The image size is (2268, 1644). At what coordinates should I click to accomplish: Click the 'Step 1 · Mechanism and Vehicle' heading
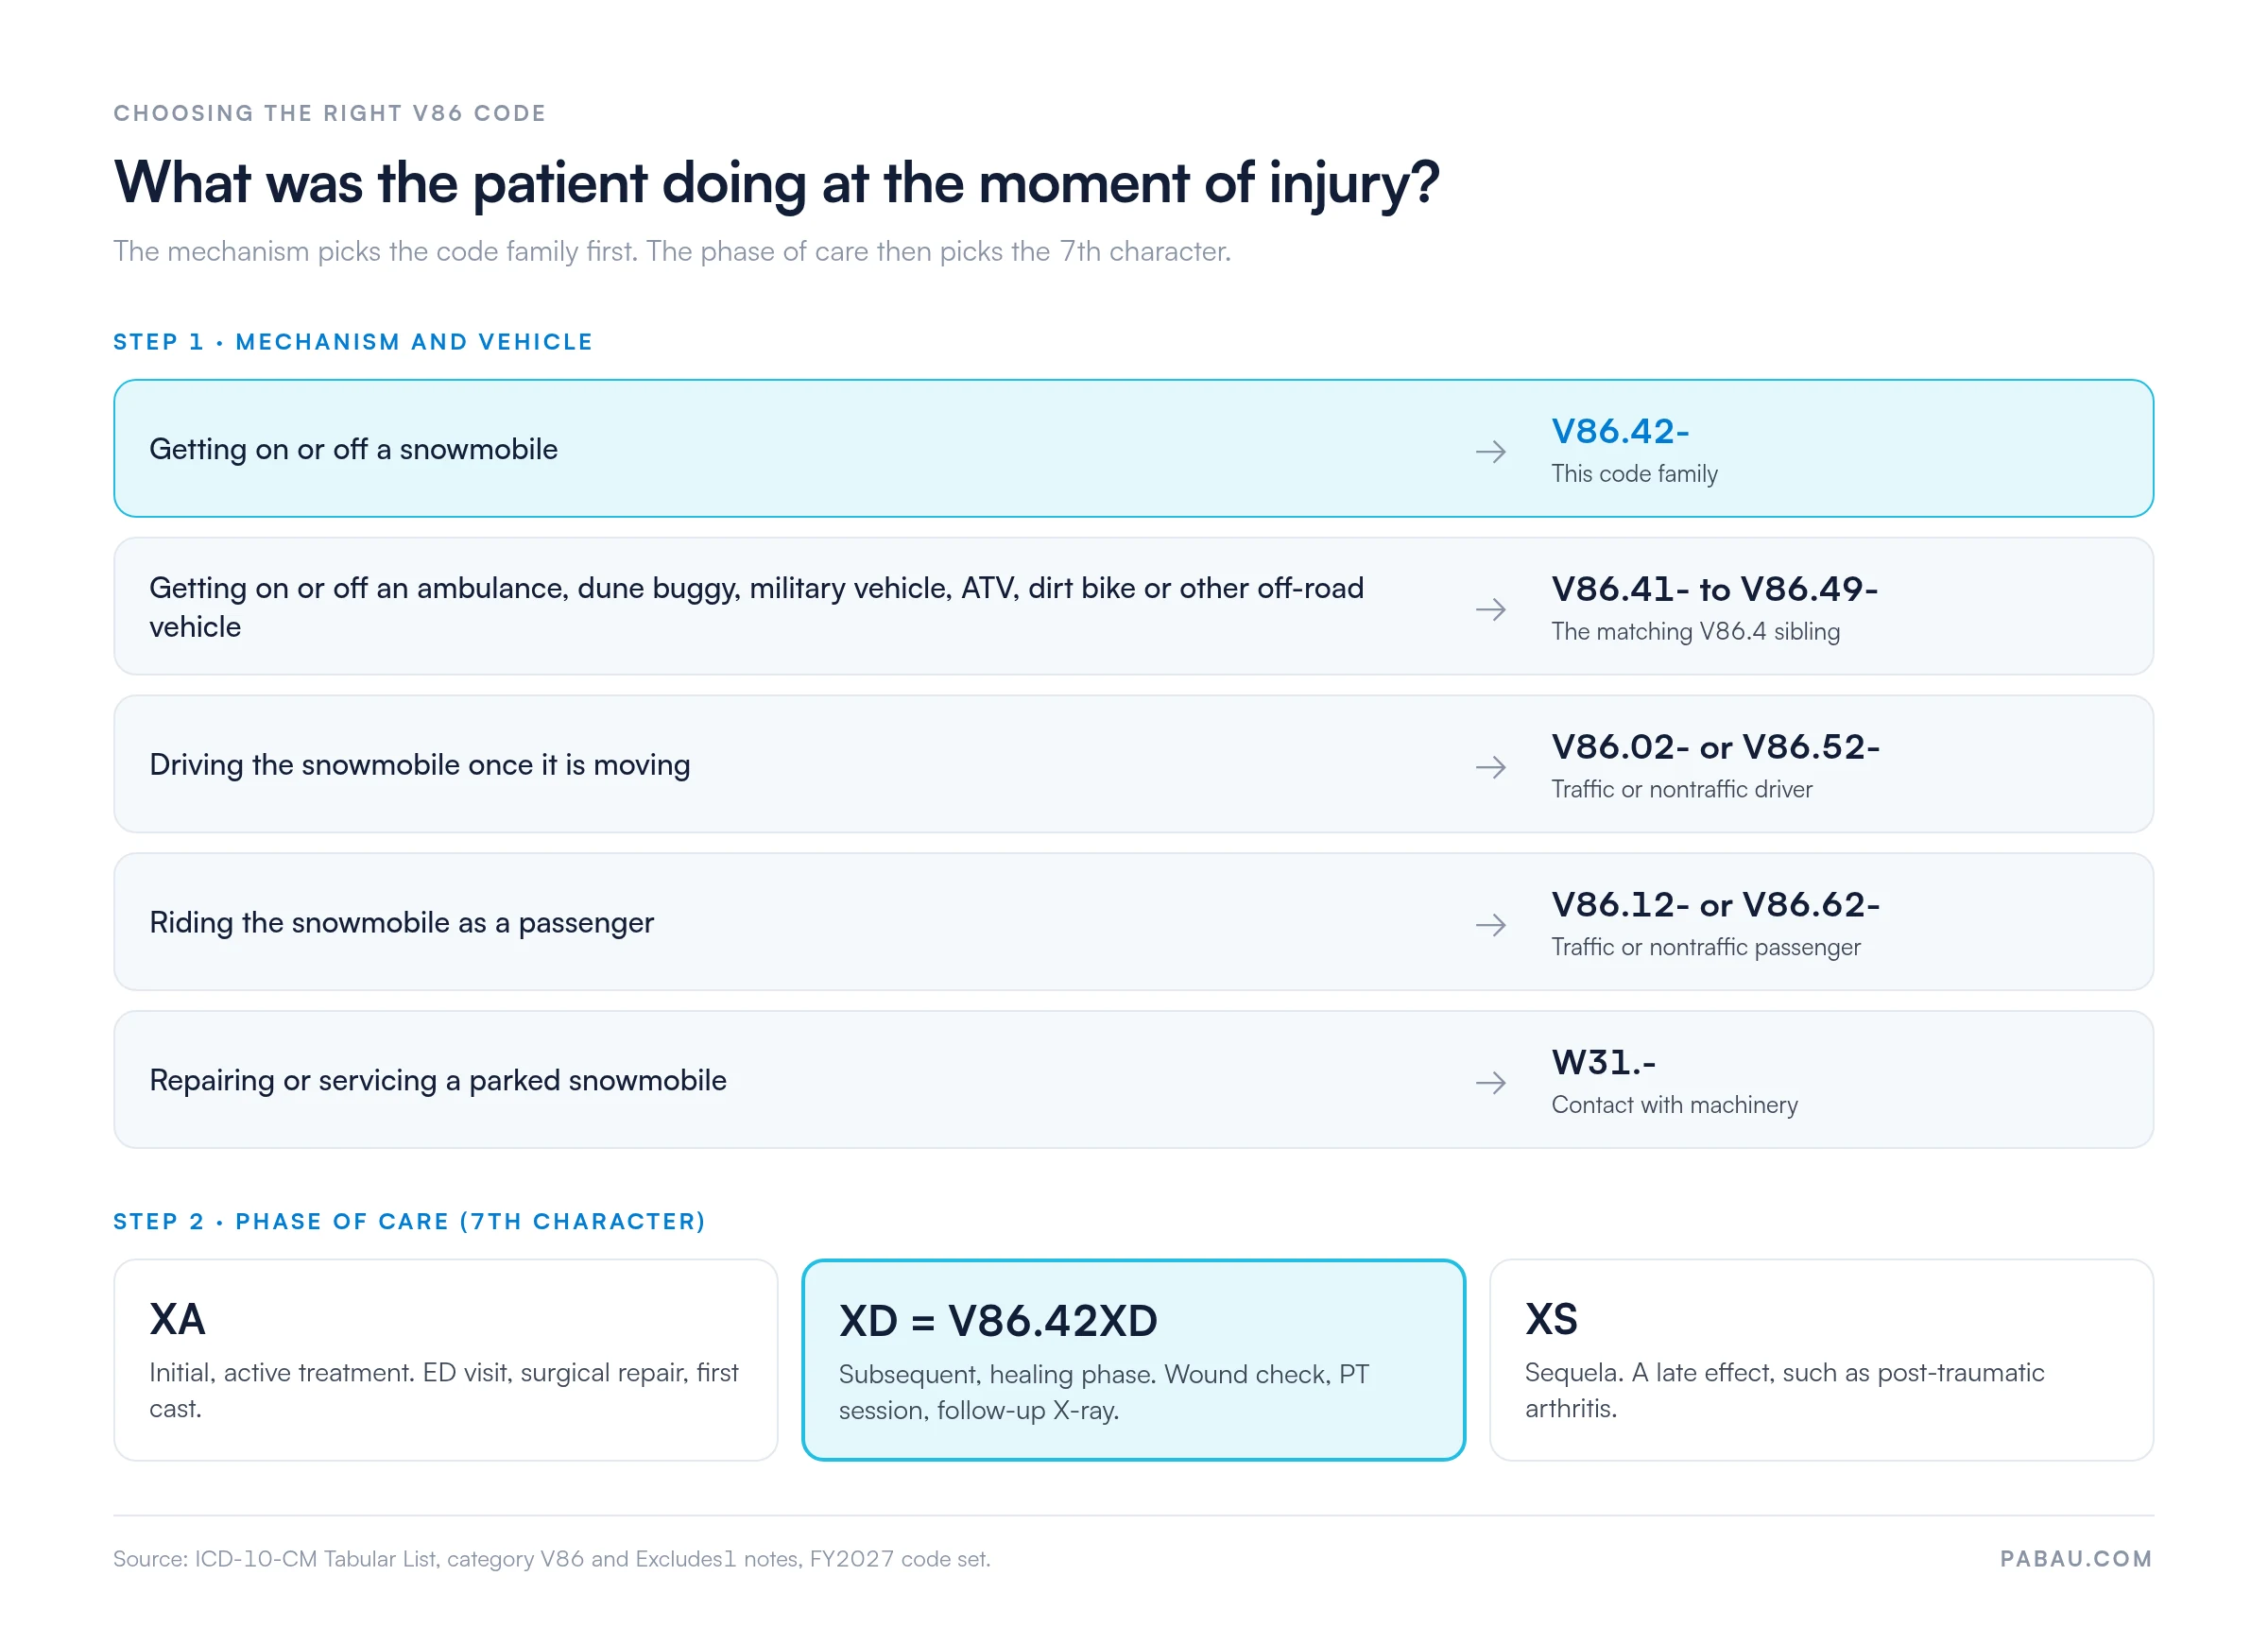click(x=353, y=342)
